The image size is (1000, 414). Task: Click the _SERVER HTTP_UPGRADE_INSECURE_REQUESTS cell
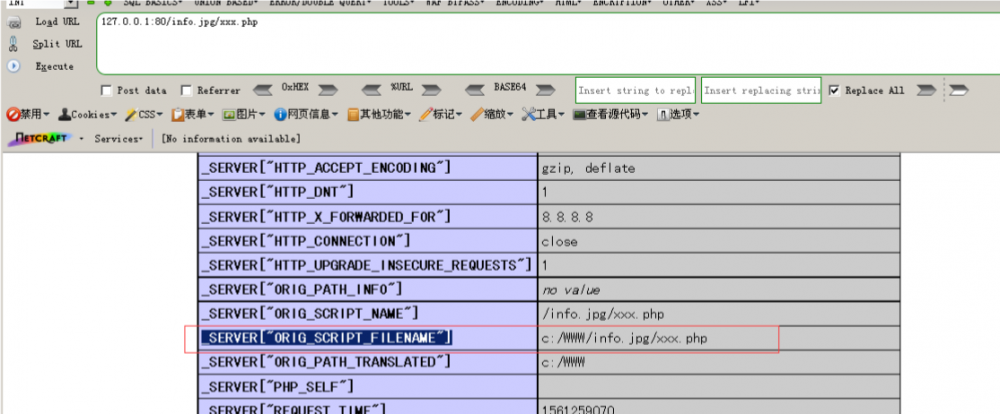click(367, 265)
